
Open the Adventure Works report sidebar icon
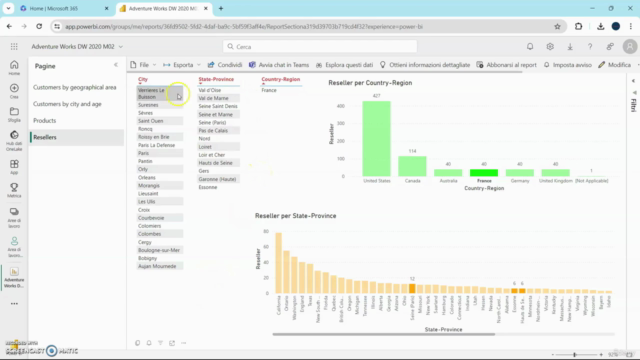pyautogui.click(x=14, y=278)
